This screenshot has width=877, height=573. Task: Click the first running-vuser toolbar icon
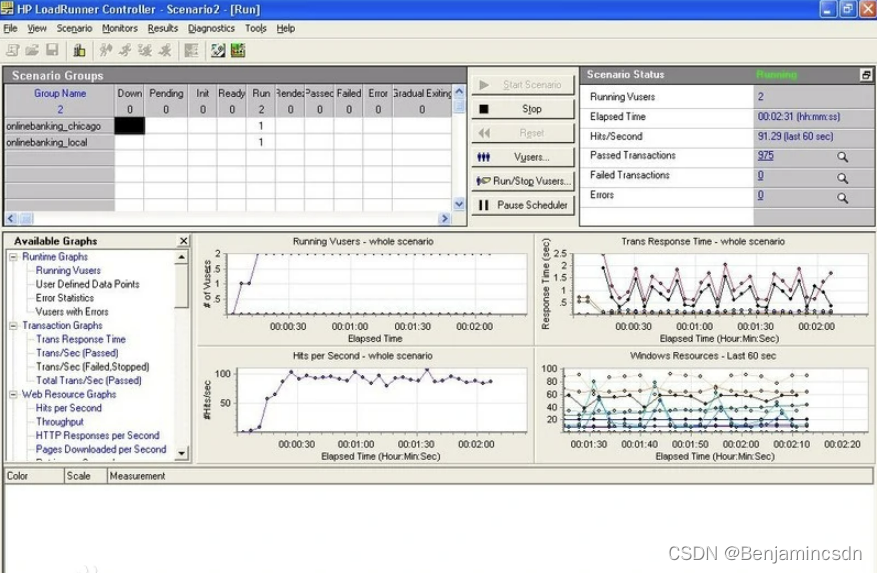tap(106, 50)
